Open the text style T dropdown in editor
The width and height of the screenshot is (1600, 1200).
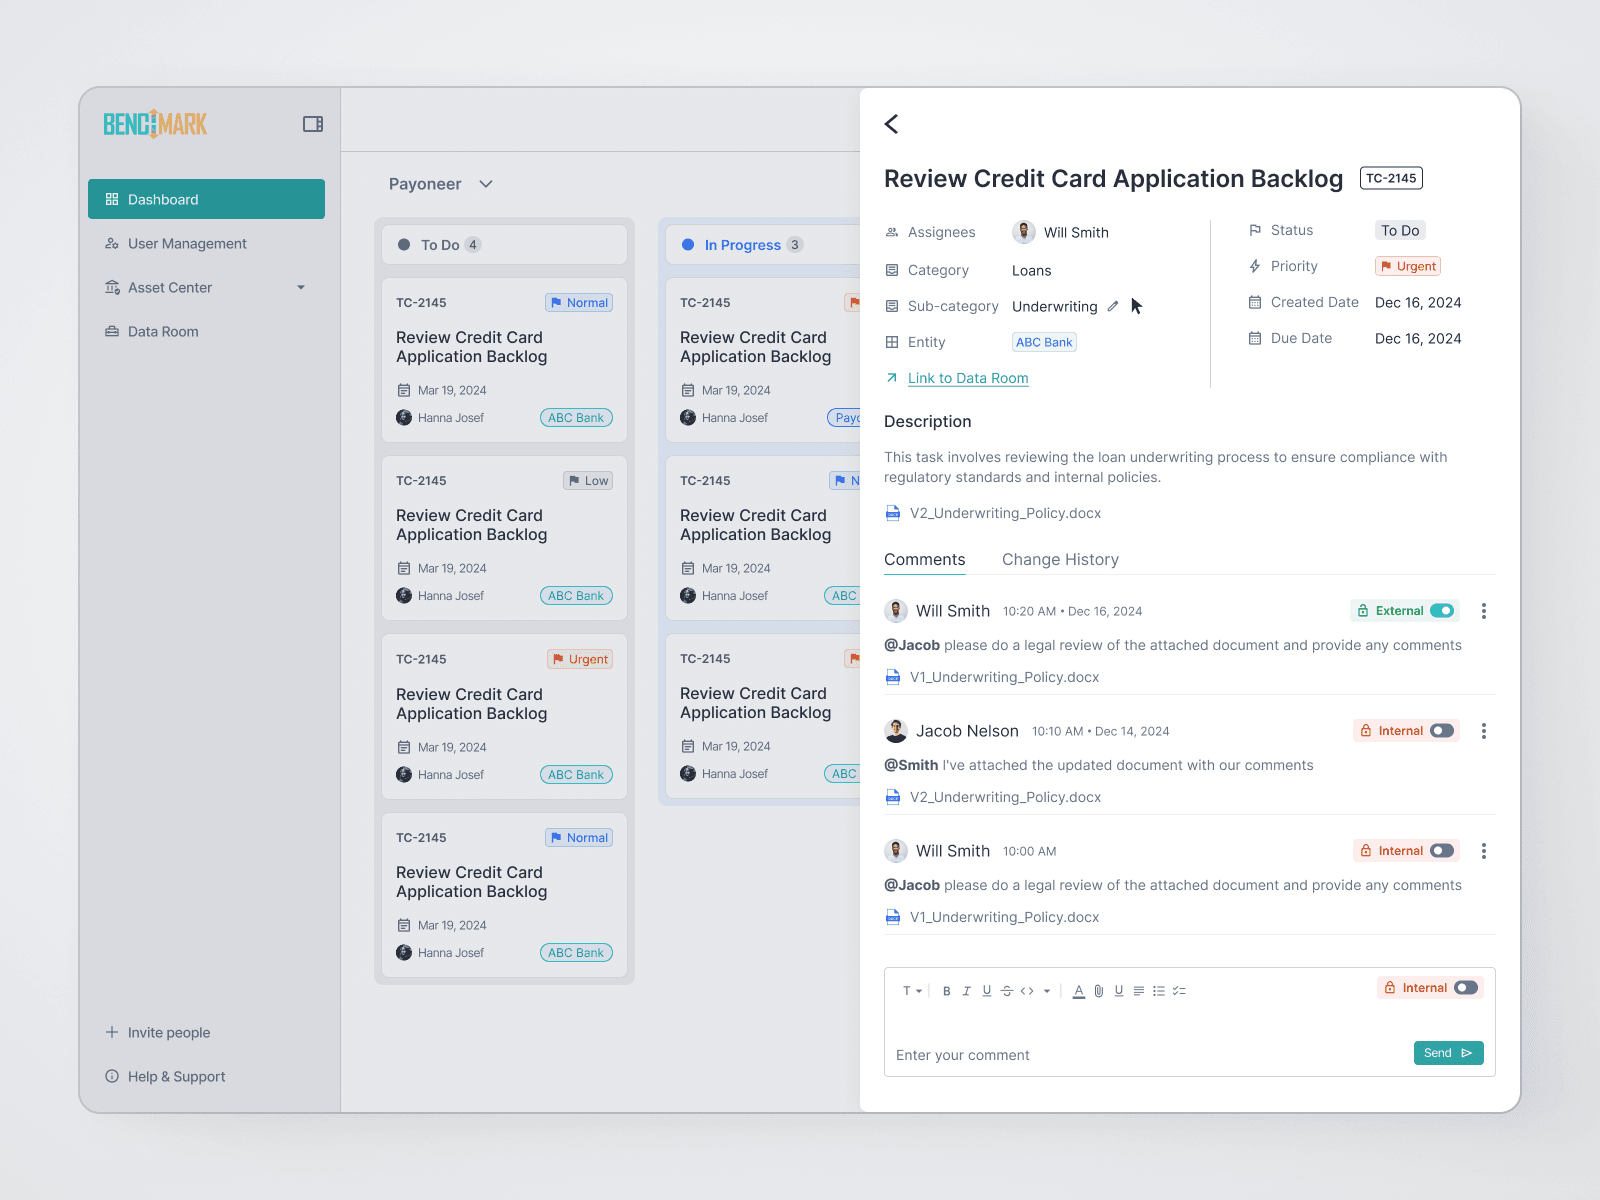coord(912,991)
